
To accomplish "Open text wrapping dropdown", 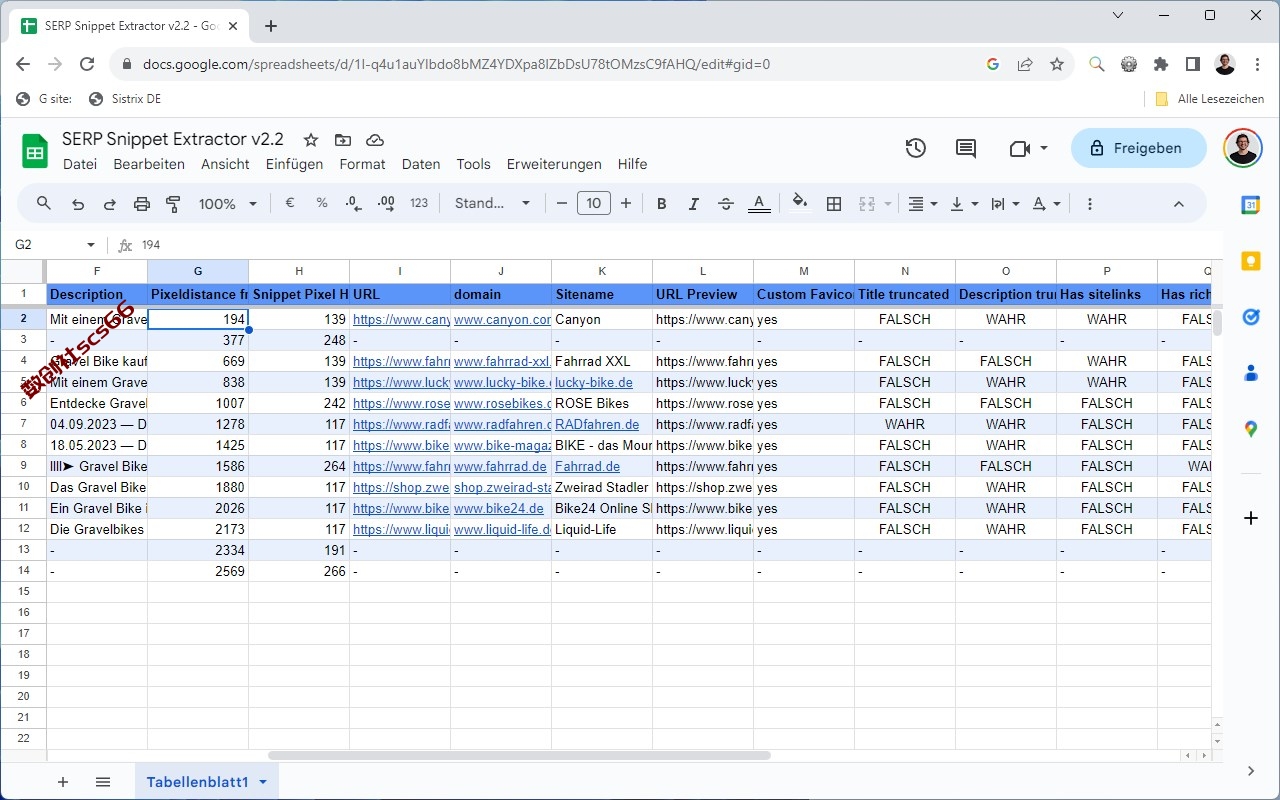I will pos(1004,203).
